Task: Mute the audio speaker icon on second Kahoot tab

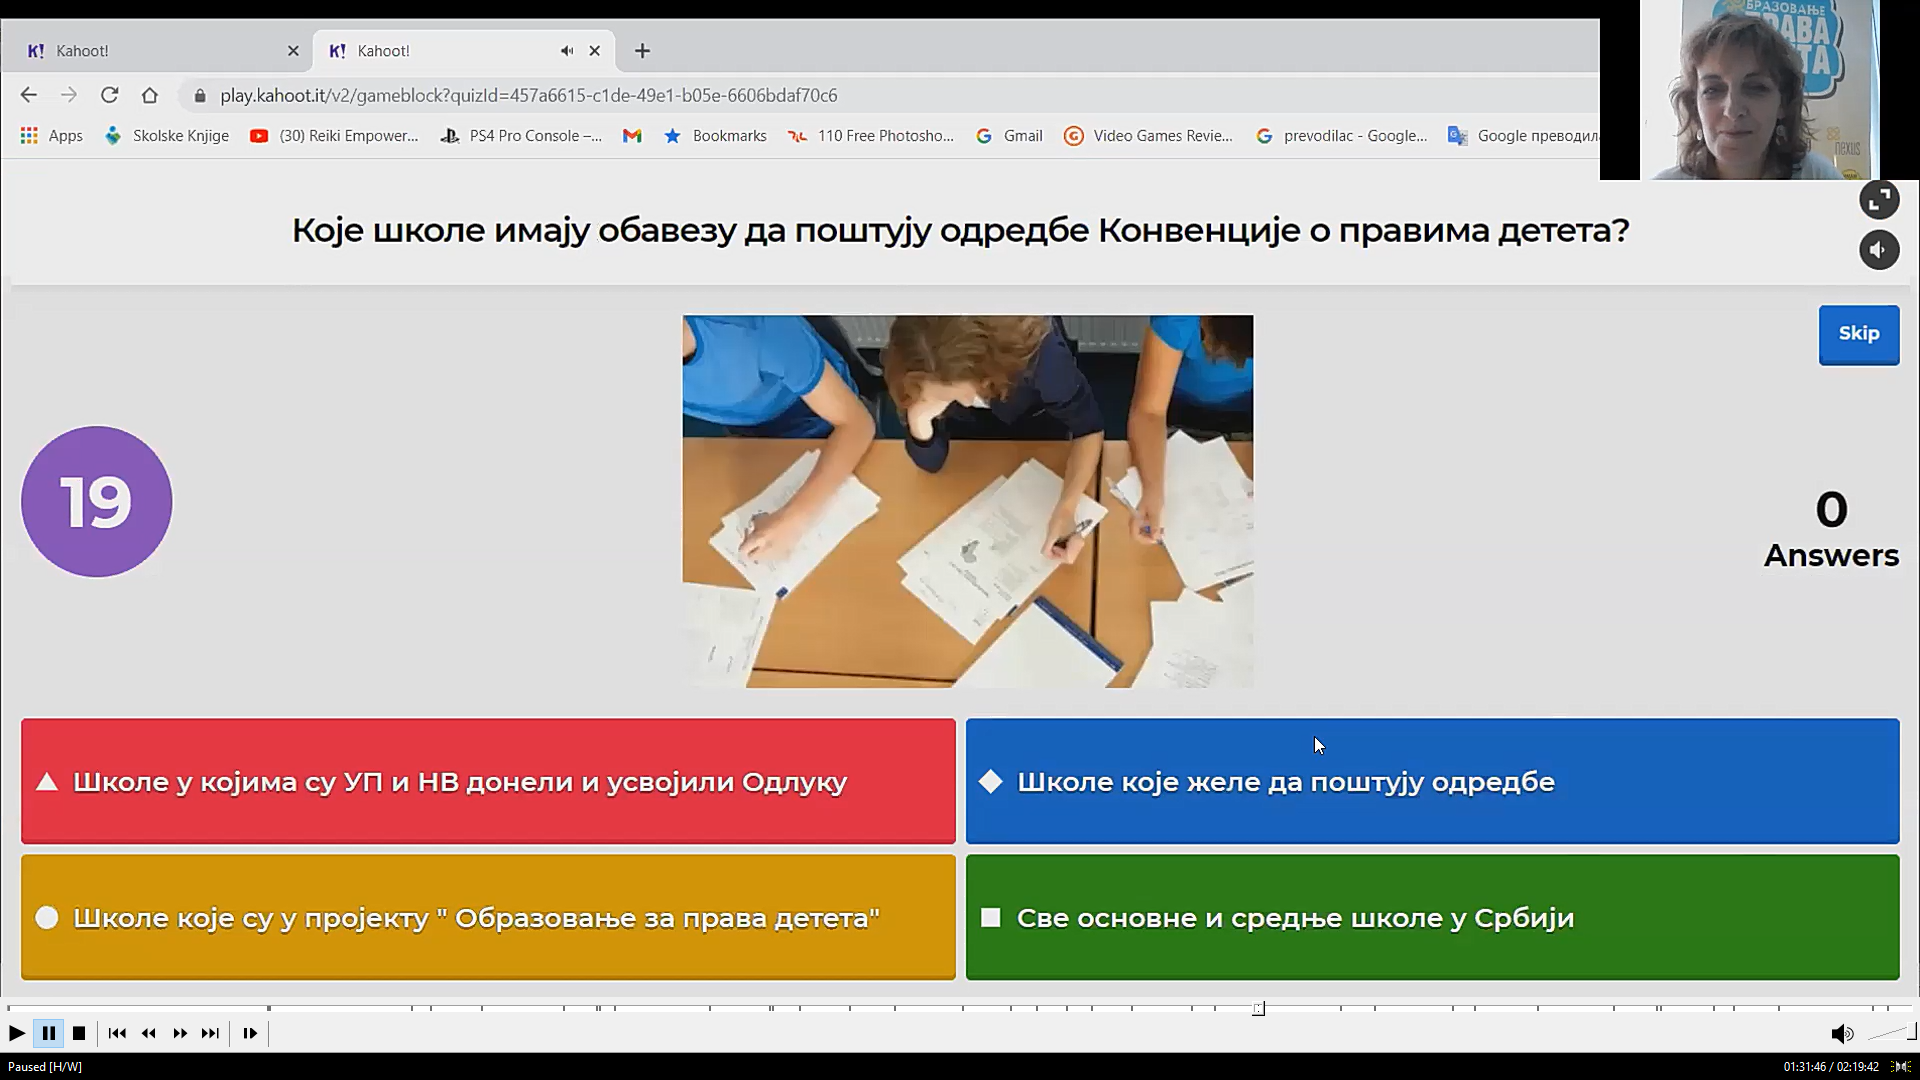Action: click(x=567, y=51)
